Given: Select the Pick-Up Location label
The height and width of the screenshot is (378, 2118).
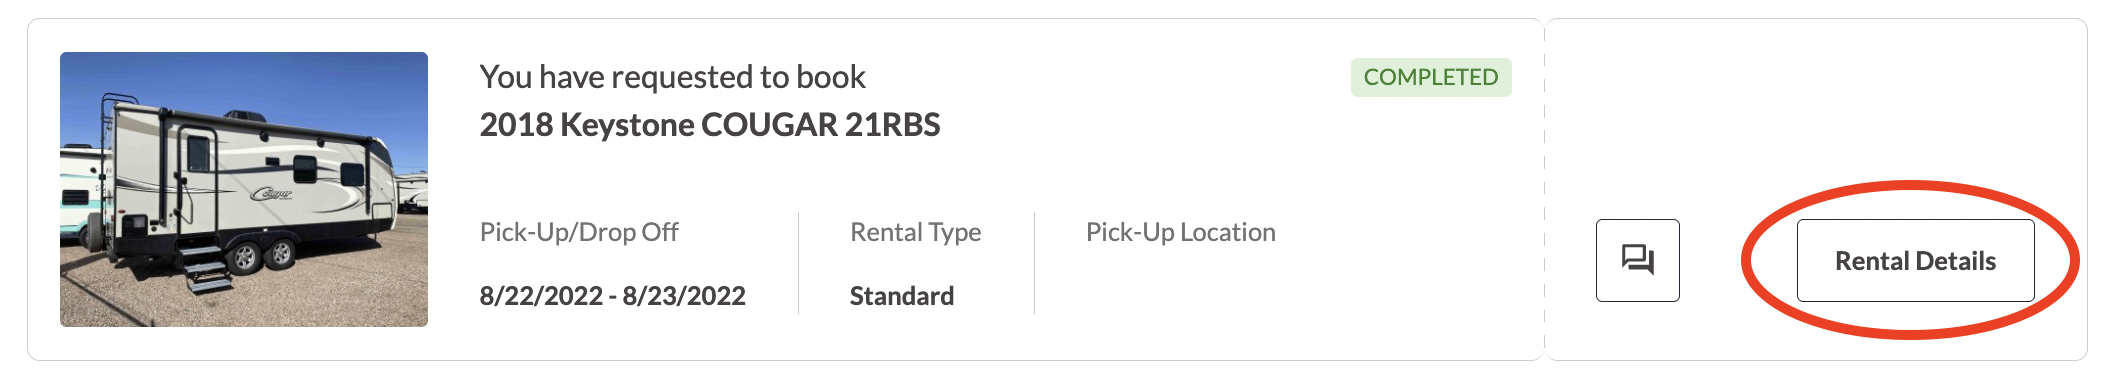Looking at the screenshot, I should pos(1181,232).
